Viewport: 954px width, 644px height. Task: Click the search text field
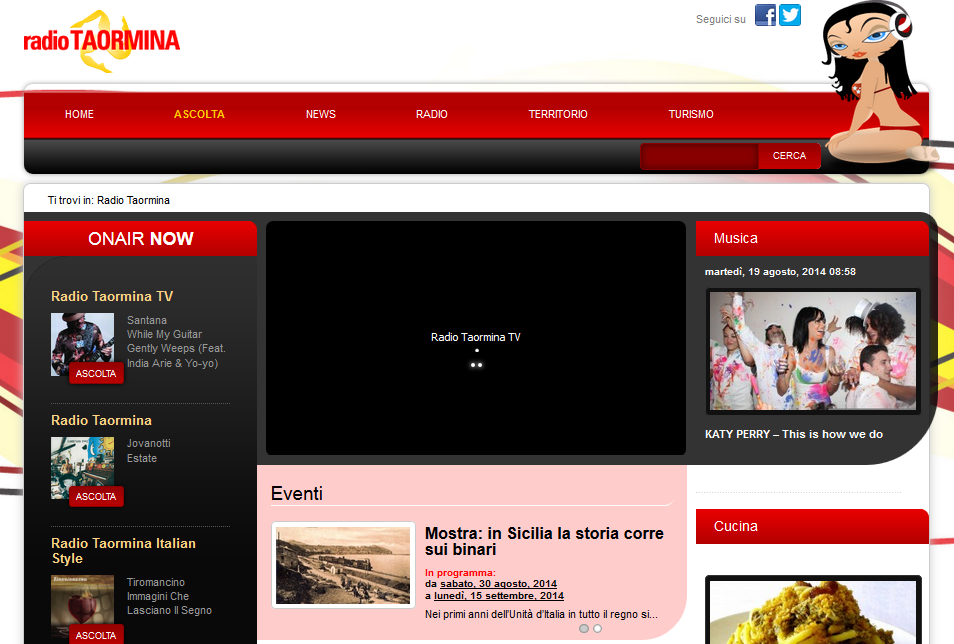[x=700, y=156]
